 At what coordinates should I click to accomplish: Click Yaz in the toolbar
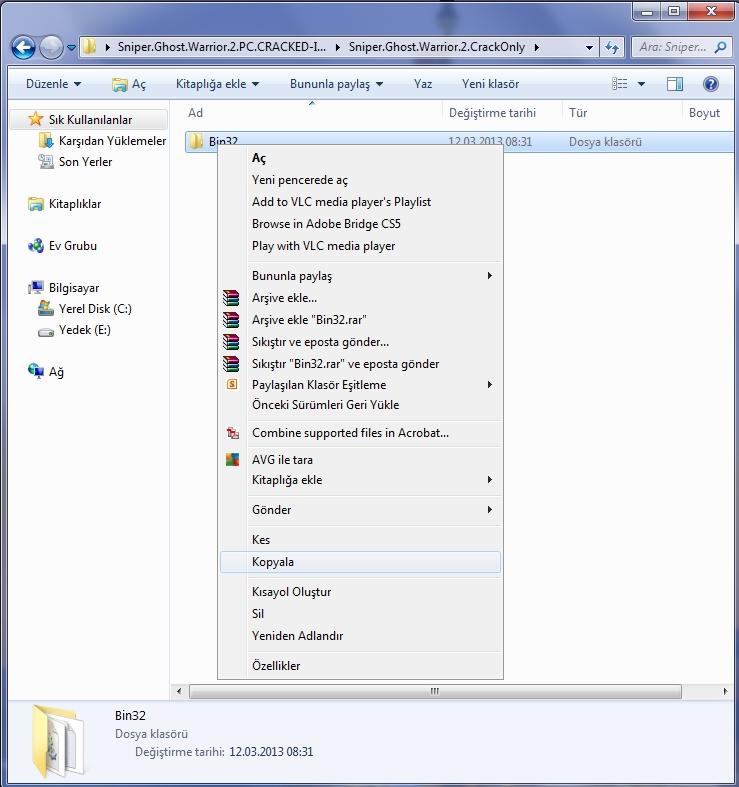pyautogui.click(x=423, y=84)
